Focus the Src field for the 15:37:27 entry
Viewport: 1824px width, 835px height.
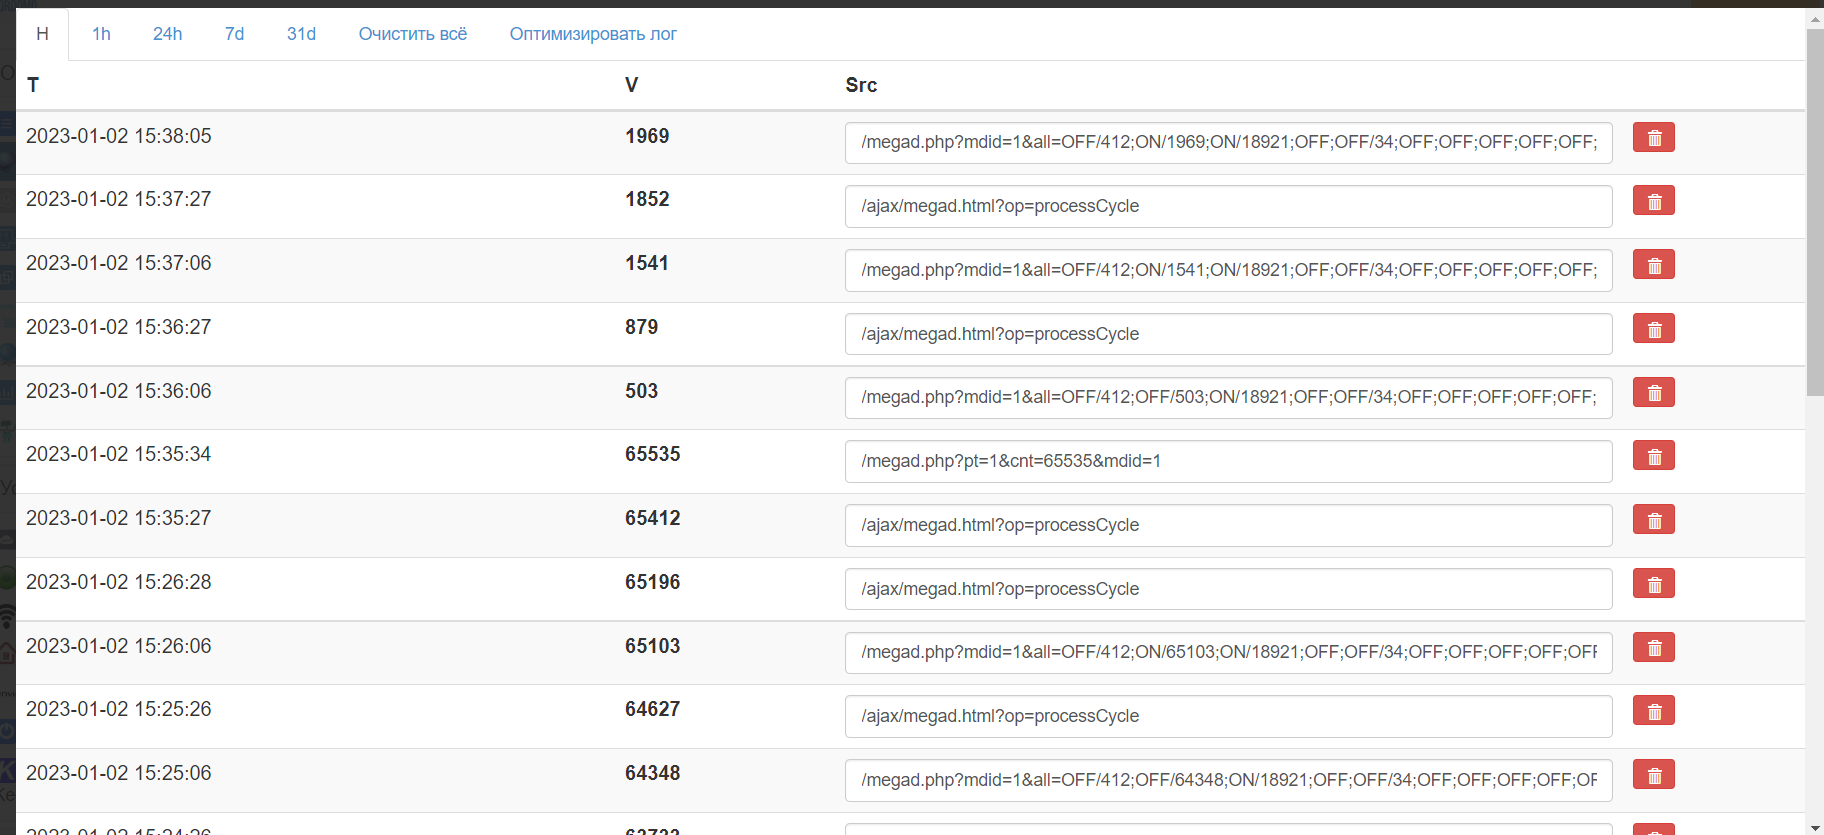[x=1228, y=206]
